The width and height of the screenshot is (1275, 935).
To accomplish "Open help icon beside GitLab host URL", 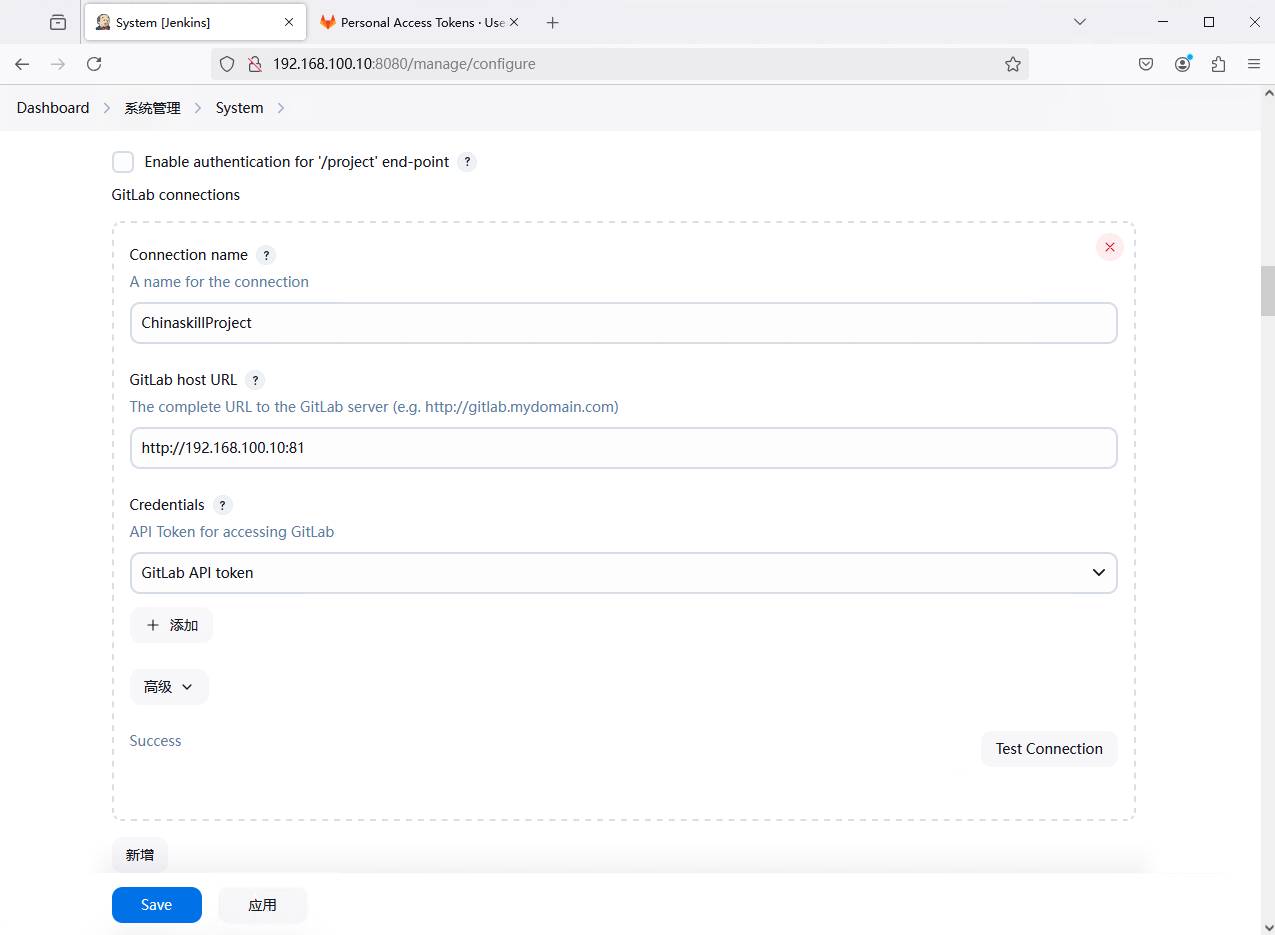I will [x=255, y=380].
